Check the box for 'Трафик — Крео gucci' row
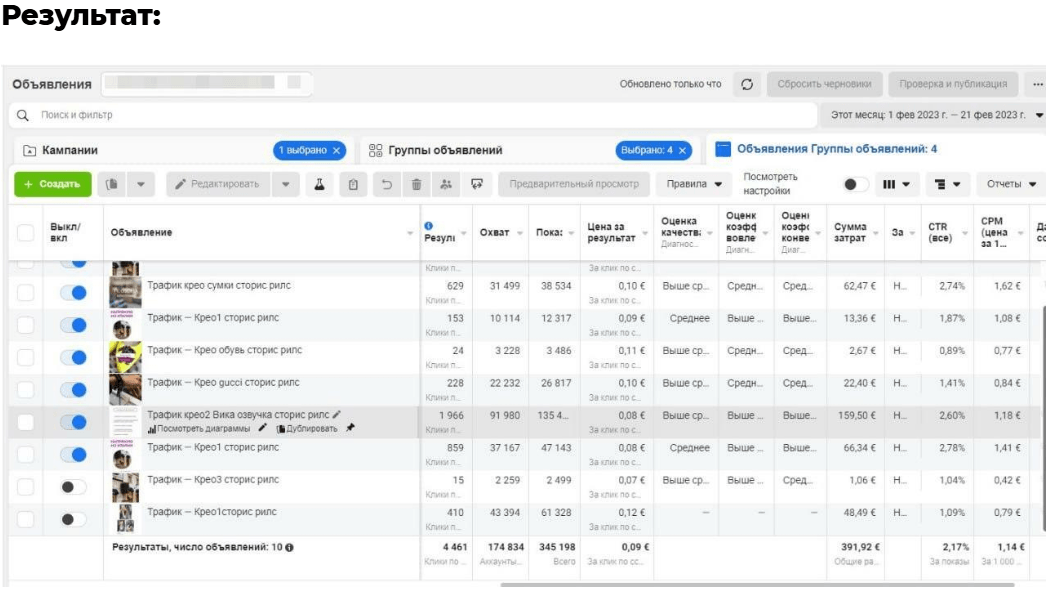This screenshot has width=1046, height=589. coord(26,390)
